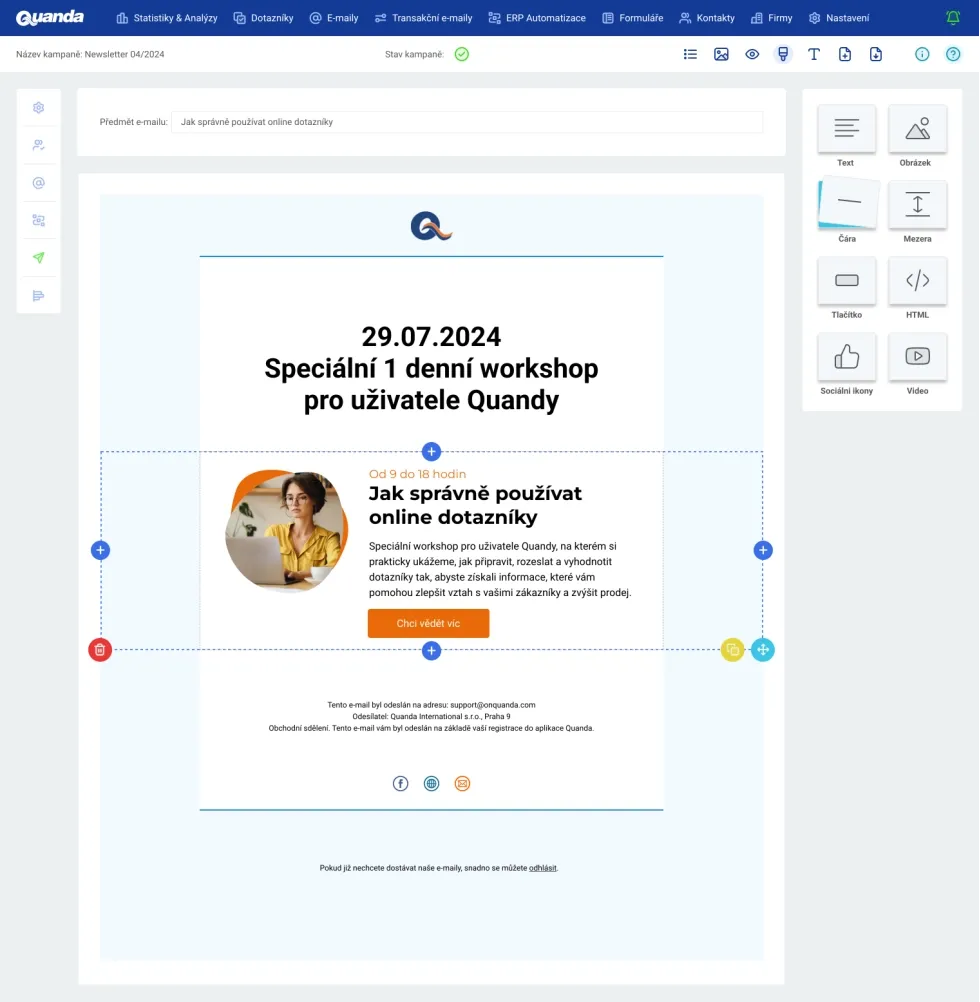This screenshot has height=1002, width=980.
Task: Click the odhlásit unsubscribe link
Action: (543, 868)
